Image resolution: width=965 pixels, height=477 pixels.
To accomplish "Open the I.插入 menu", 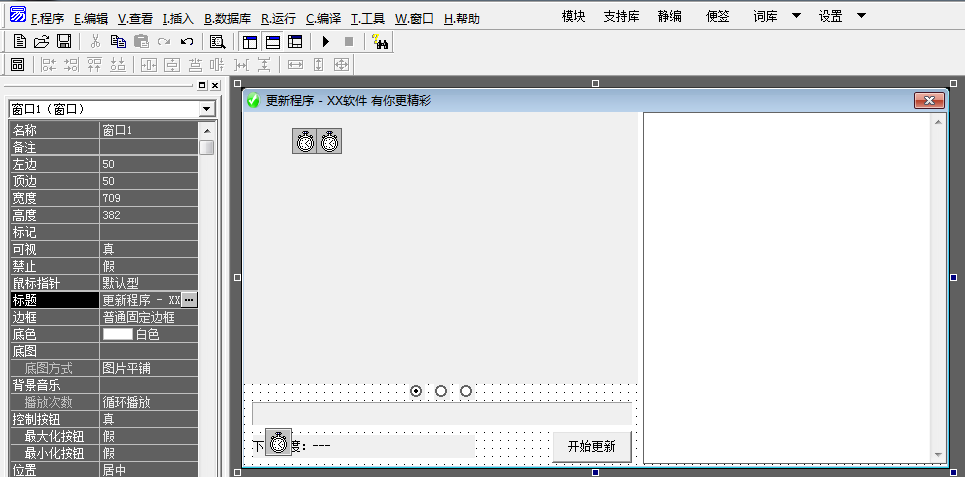I will (x=178, y=19).
